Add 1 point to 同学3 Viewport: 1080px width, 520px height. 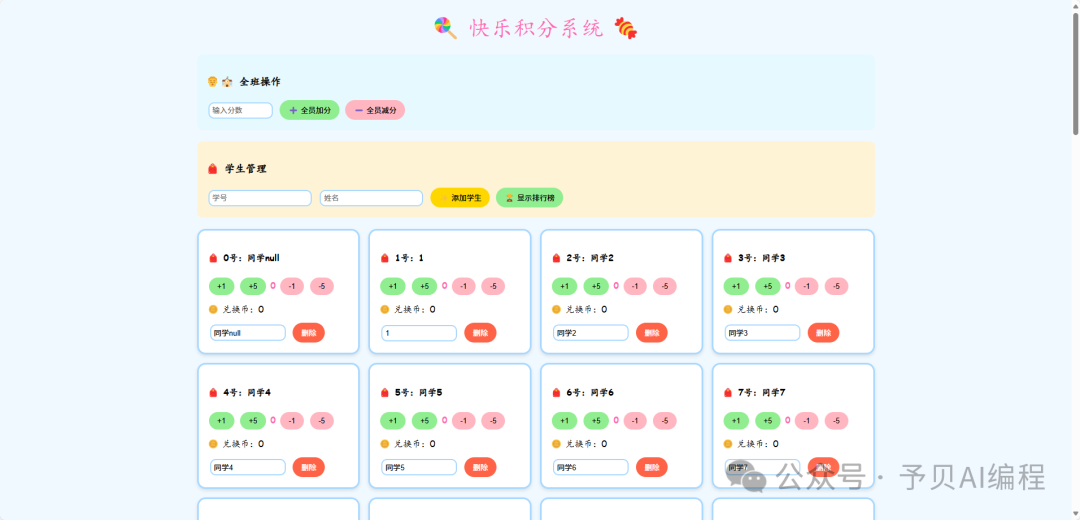tap(736, 286)
